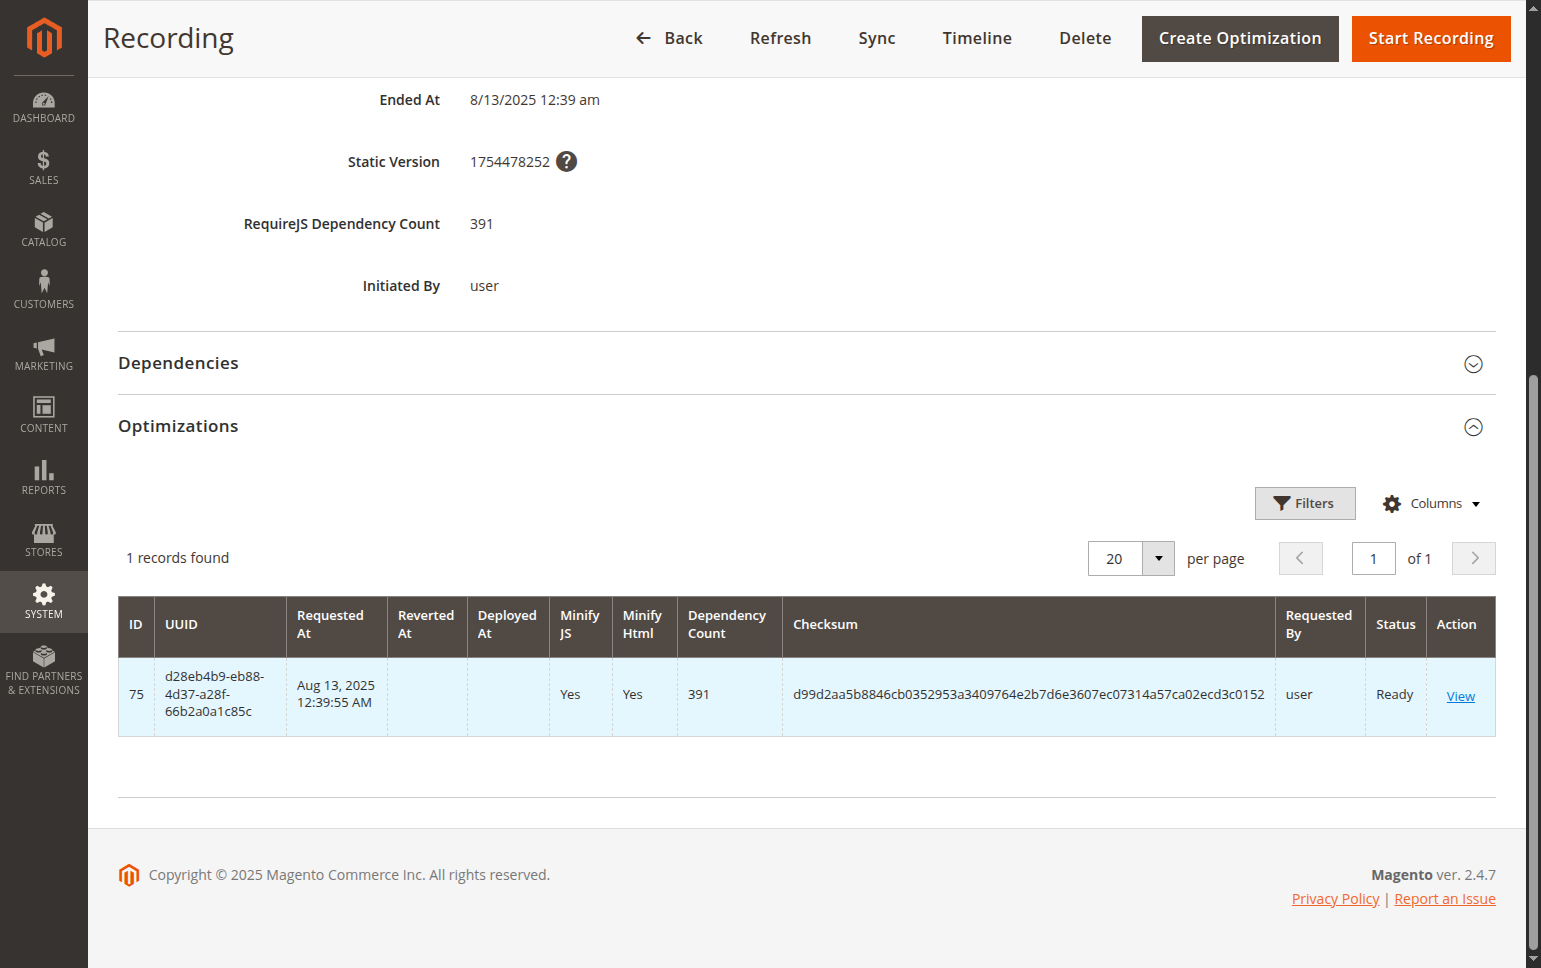Click Requested At Aug 13, 2025 cell
The width and height of the screenshot is (1541, 968).
point(336,695)
